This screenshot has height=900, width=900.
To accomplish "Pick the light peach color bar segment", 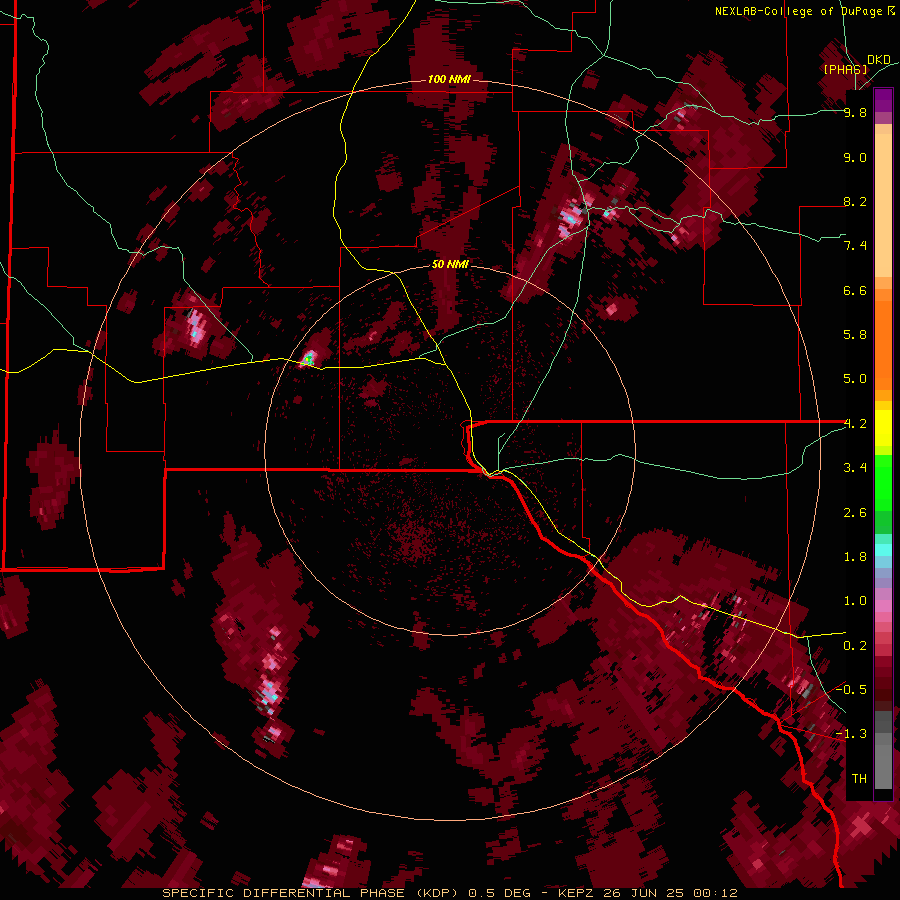I will coord(883,207).
